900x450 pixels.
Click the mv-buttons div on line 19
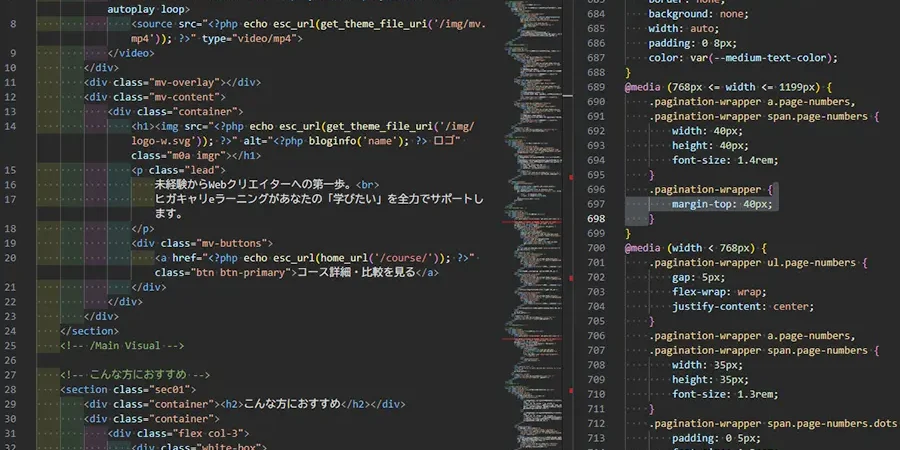tap(202, 243)
